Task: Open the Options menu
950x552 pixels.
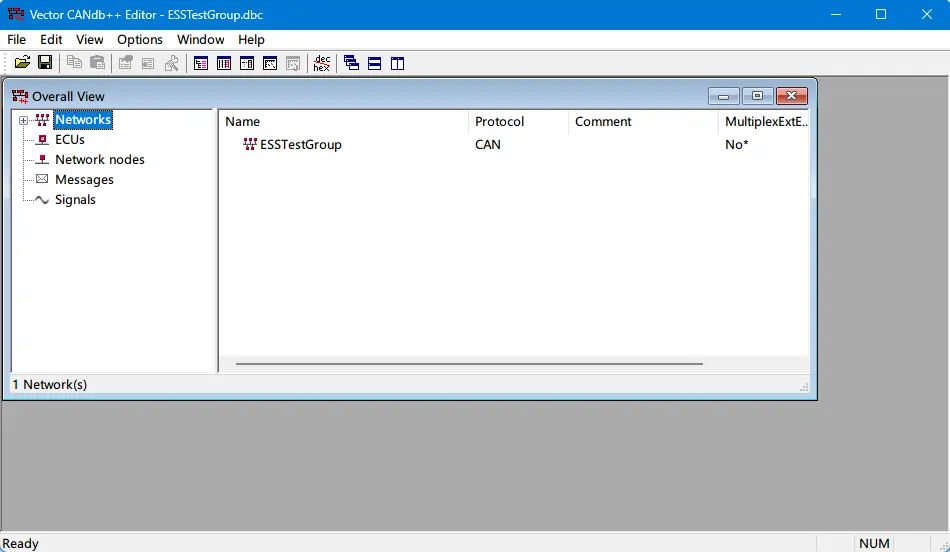Action: click(140, 39)
